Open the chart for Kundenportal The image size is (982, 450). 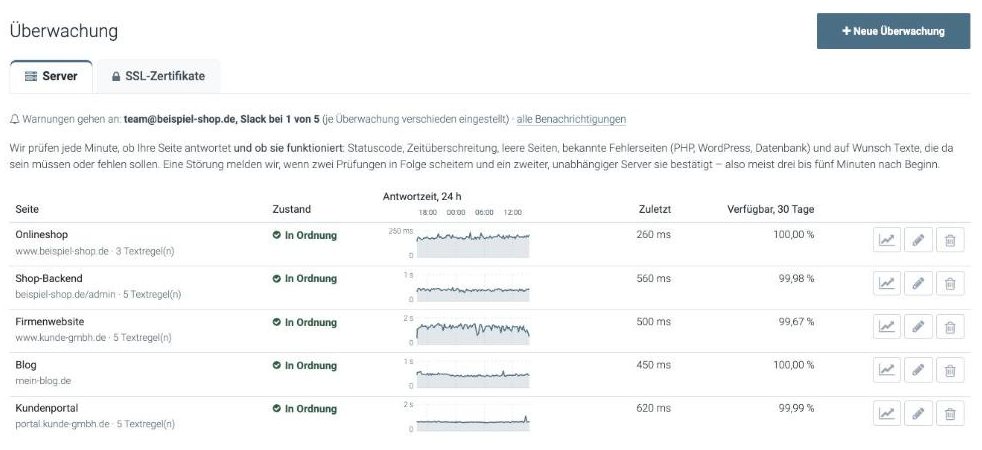click(887, 414)
